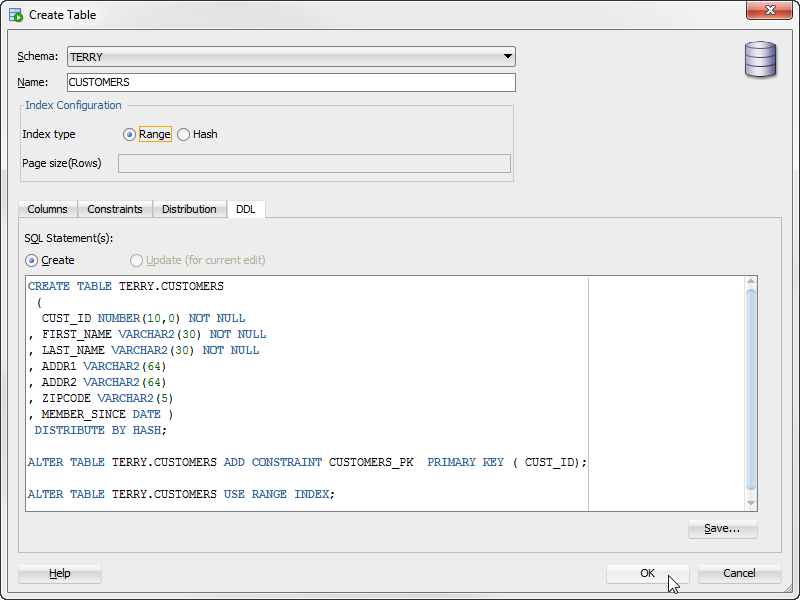Click the Cancel button

739,573
